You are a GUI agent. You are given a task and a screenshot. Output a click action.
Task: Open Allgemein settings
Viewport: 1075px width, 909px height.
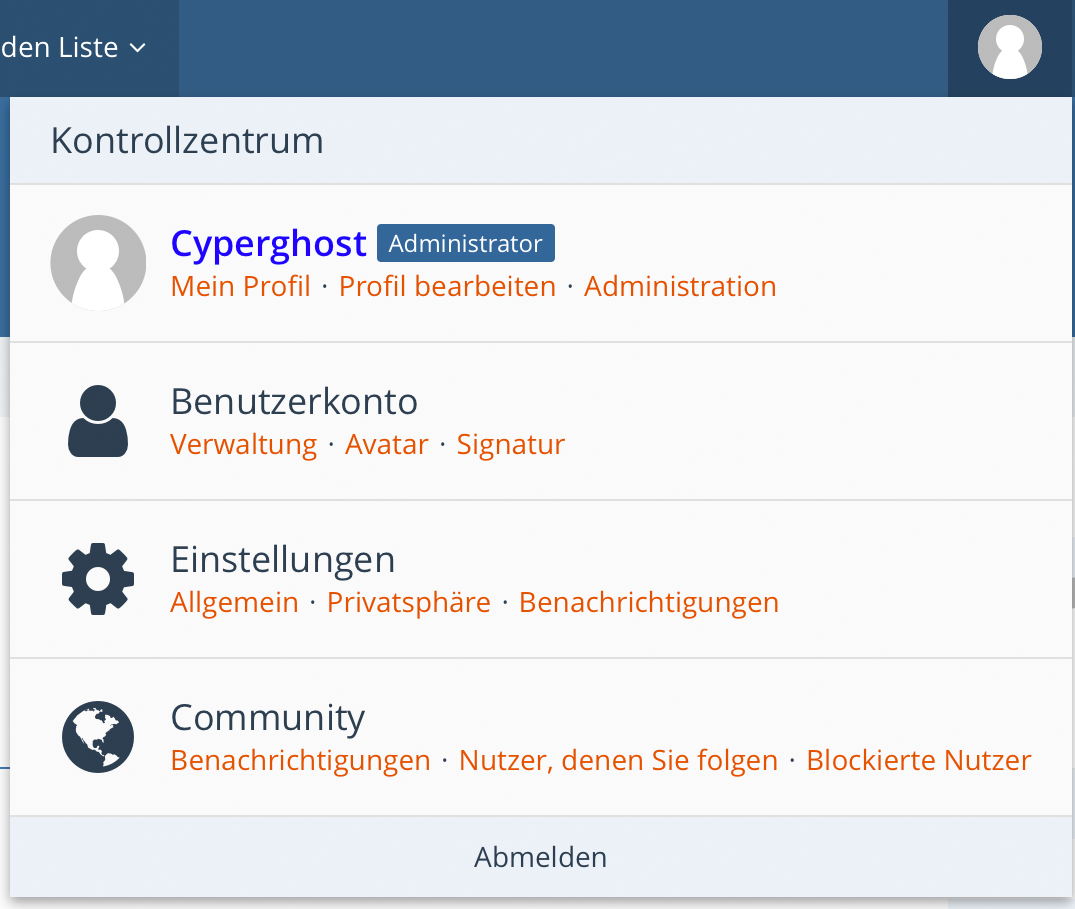235,603
